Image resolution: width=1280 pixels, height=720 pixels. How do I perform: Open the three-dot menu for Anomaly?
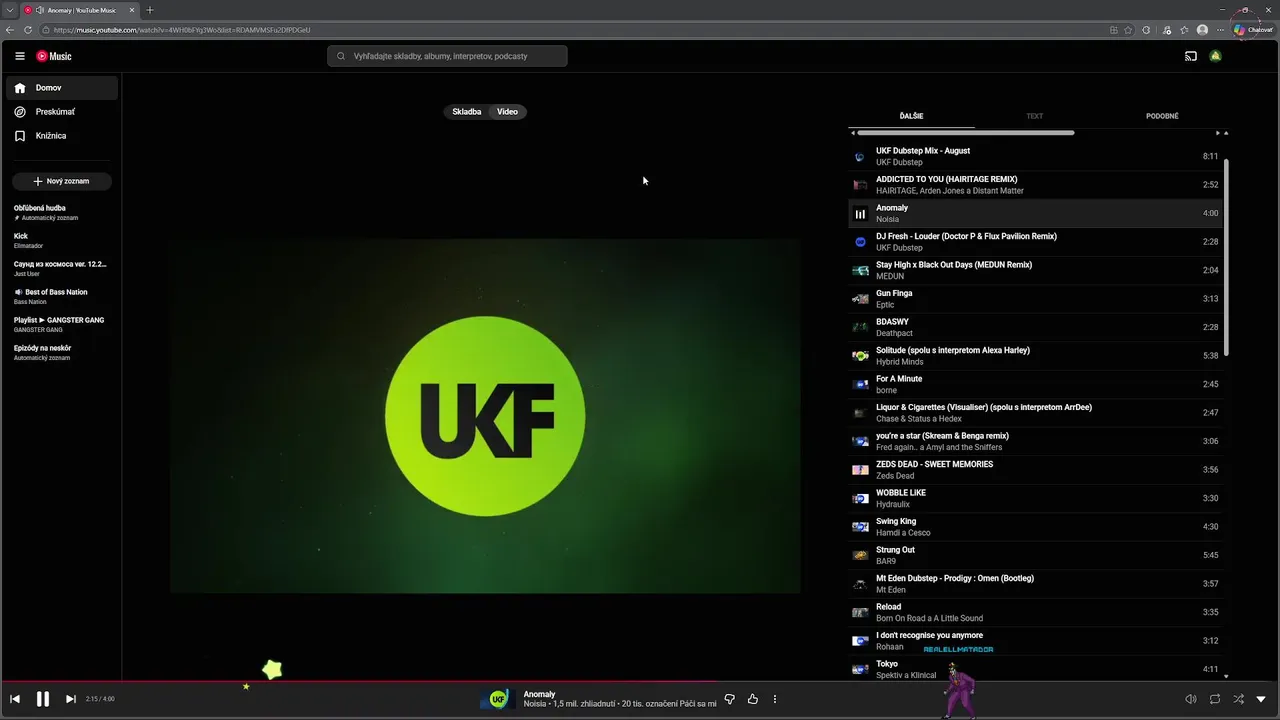point(774,699)
